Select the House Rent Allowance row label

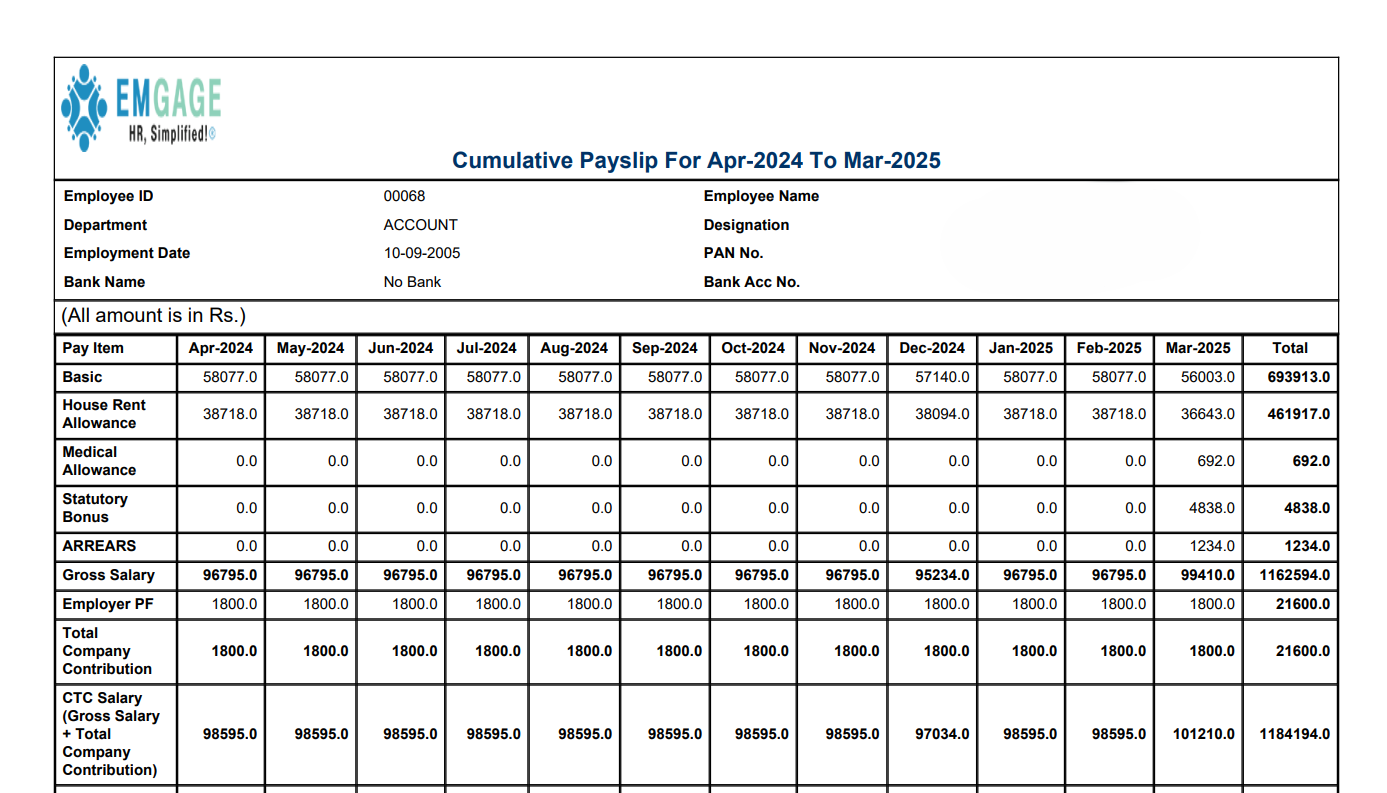100,414
